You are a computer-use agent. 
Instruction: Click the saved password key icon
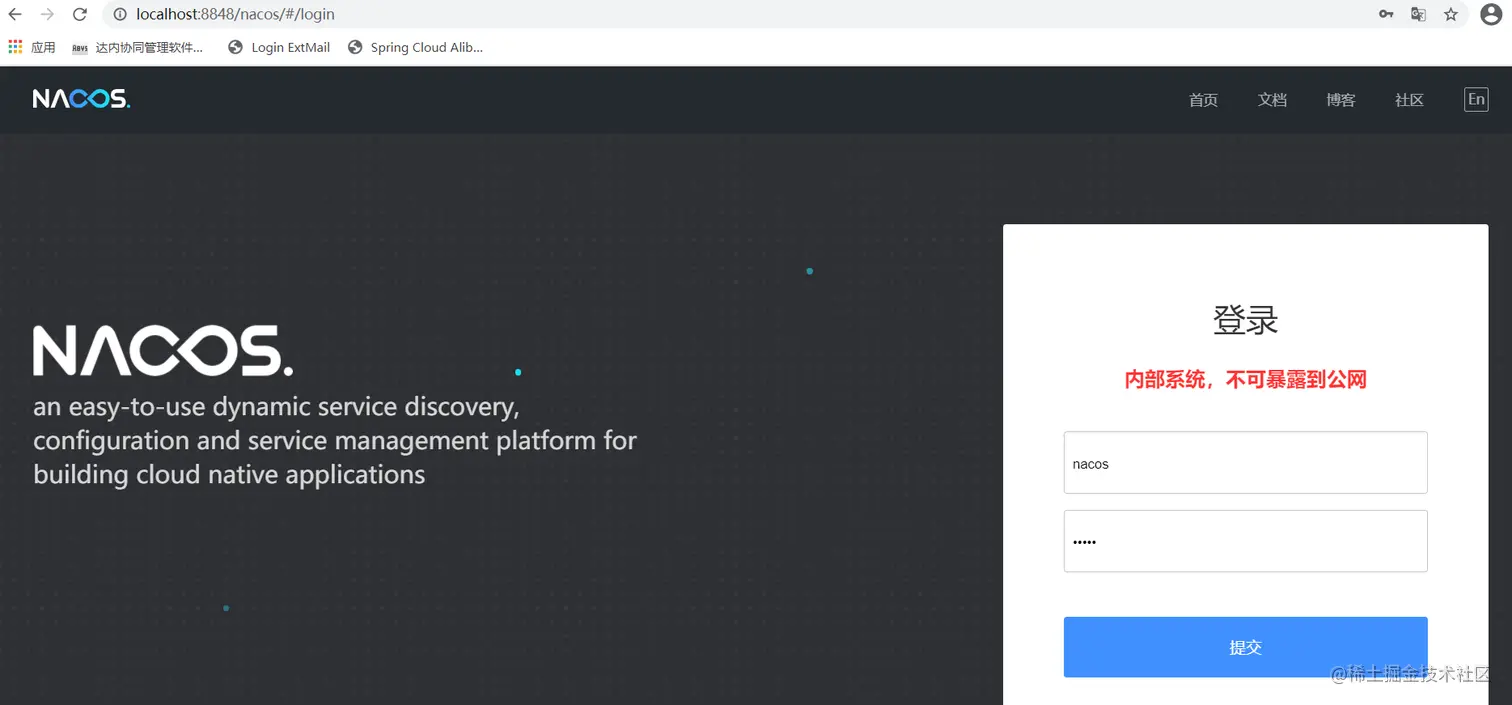1386,14
